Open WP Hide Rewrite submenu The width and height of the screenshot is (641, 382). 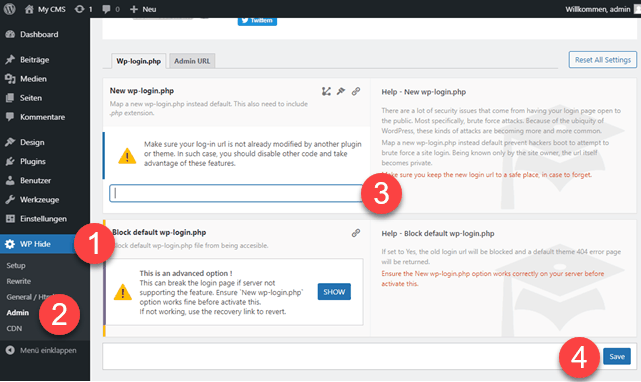[x=19, y=281]
